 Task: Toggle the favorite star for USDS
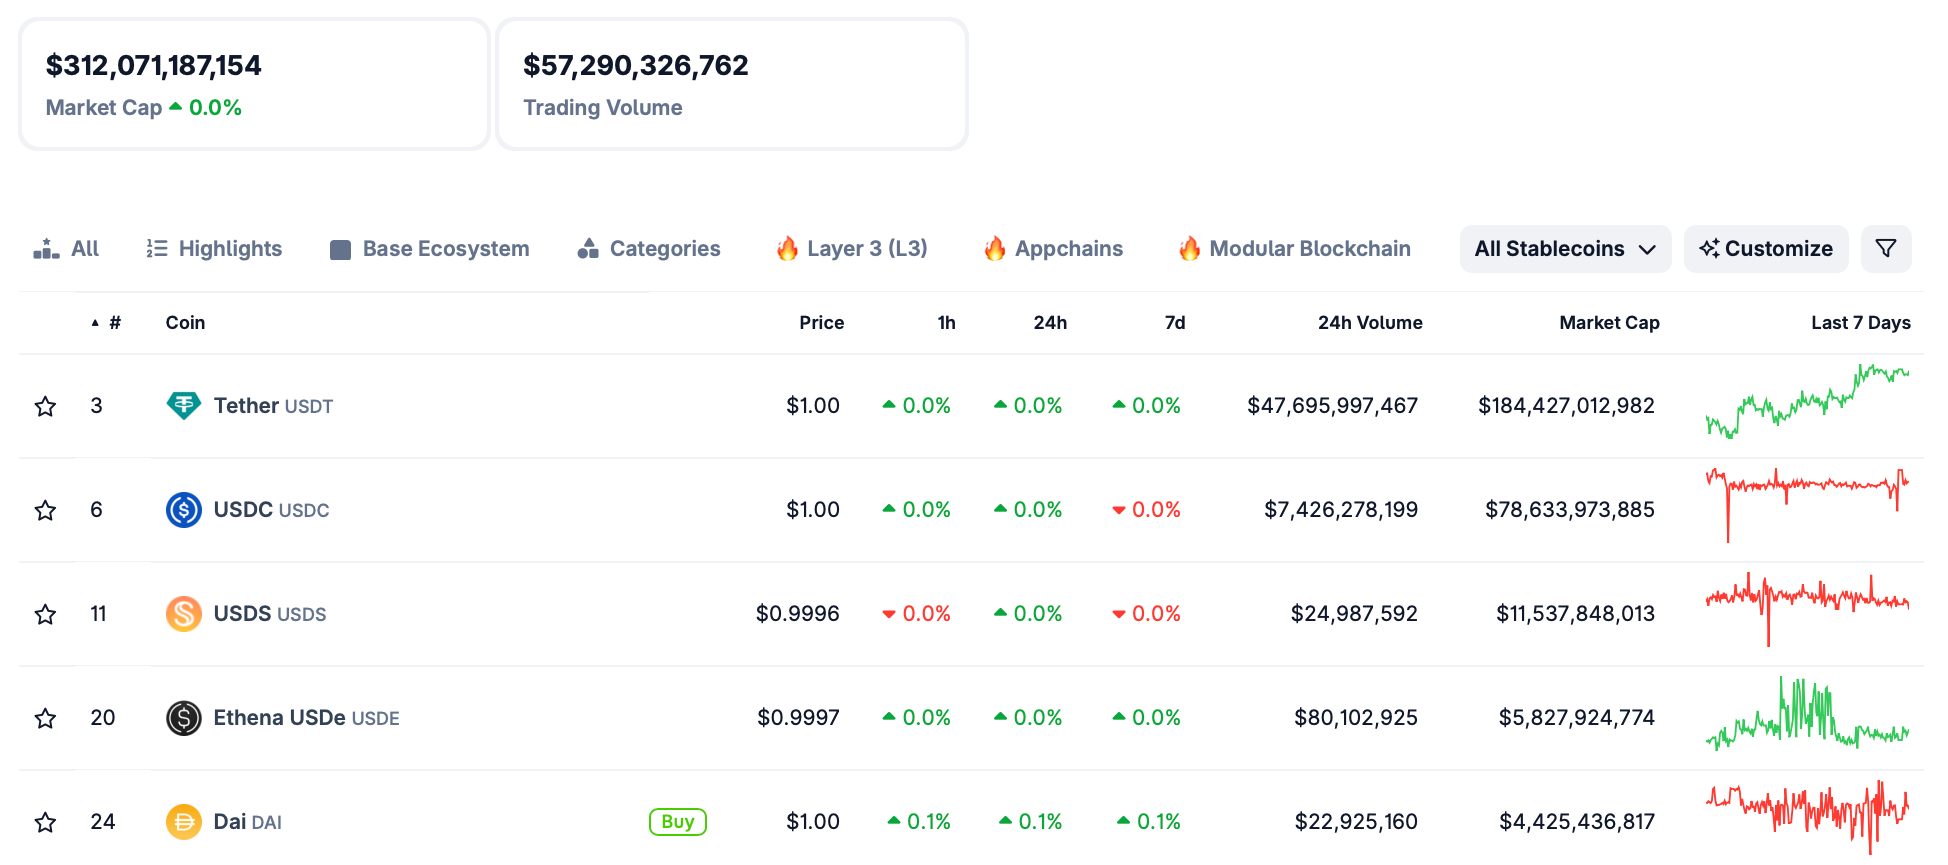tap(45, 614)
